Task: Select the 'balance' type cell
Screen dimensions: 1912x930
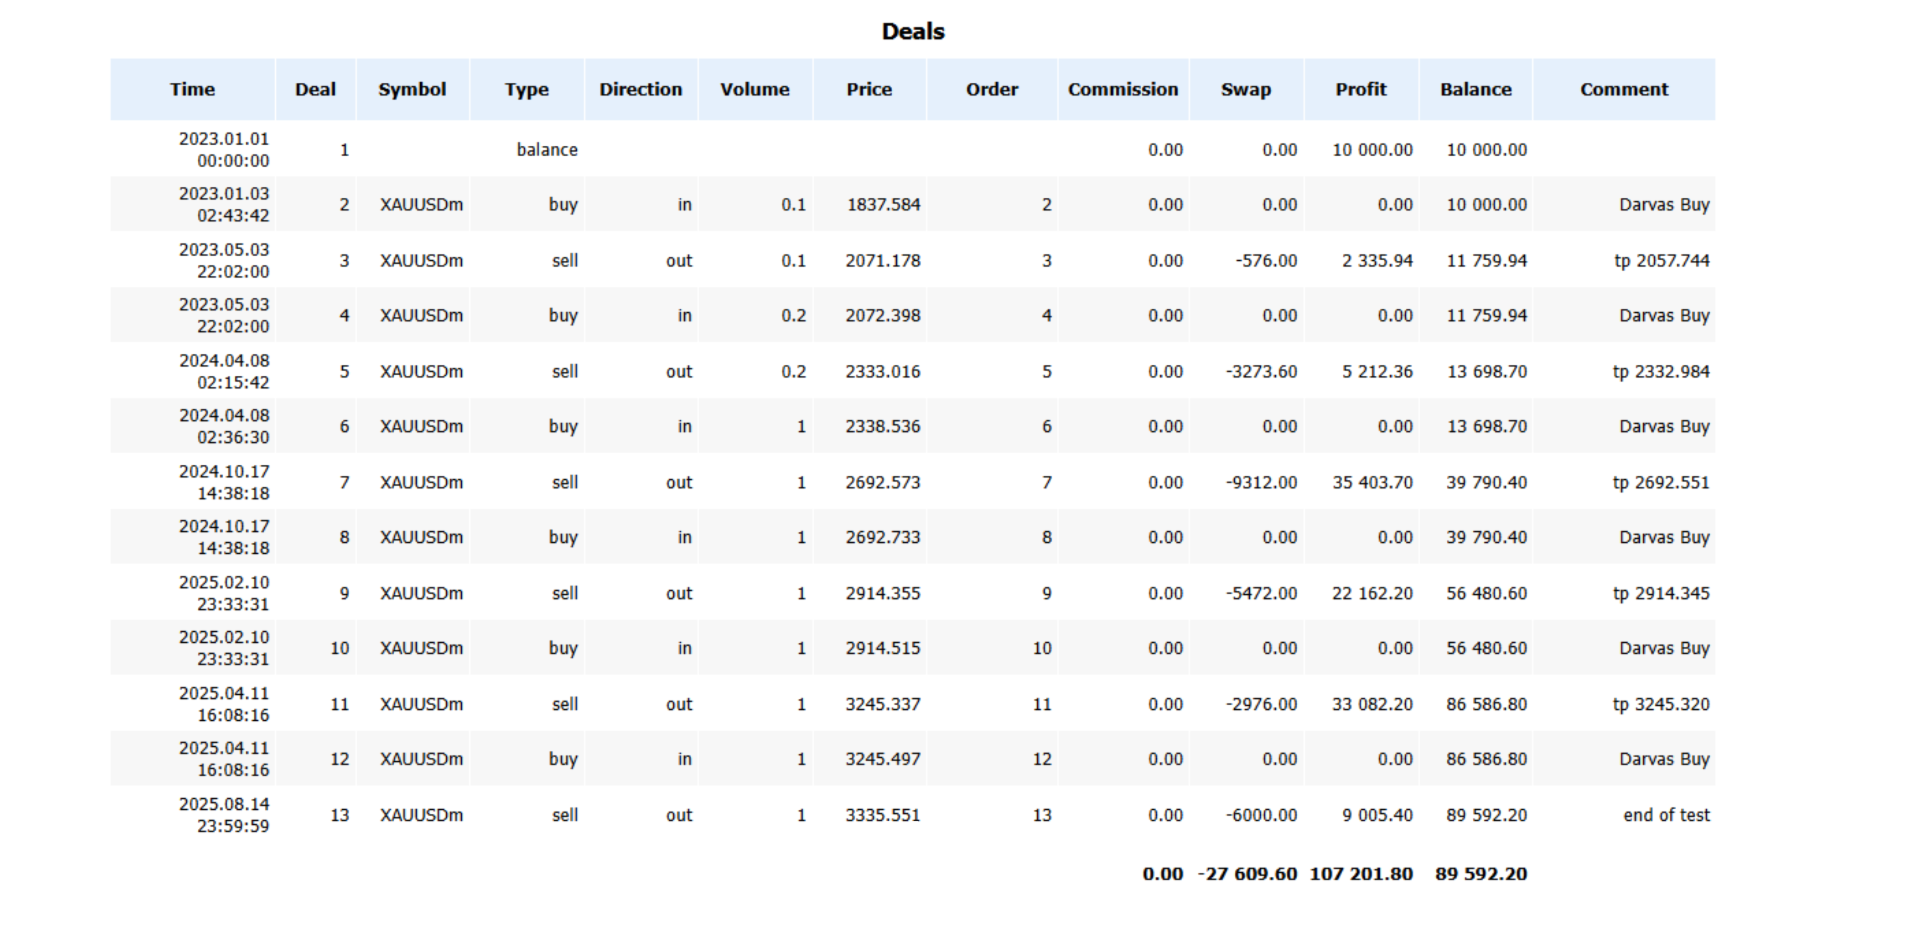Action: (547, 150)
